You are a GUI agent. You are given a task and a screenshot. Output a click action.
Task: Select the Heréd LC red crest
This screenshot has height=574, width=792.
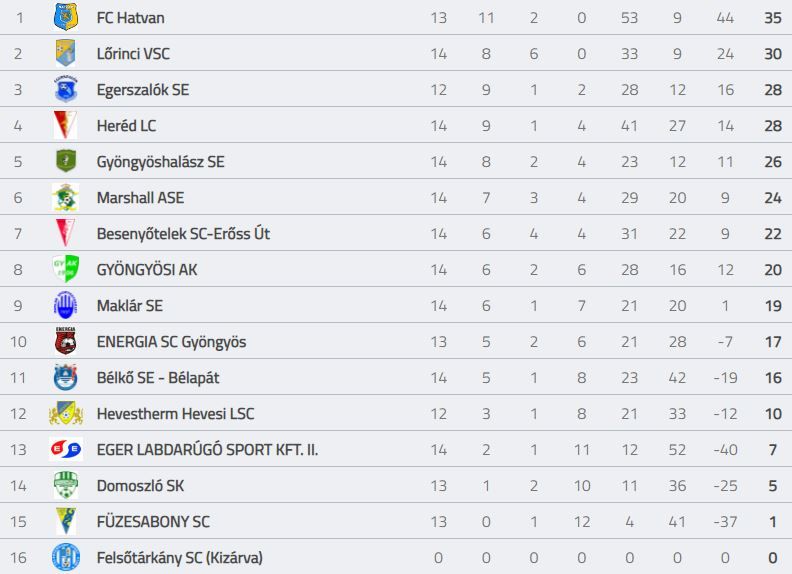point(66,125)
